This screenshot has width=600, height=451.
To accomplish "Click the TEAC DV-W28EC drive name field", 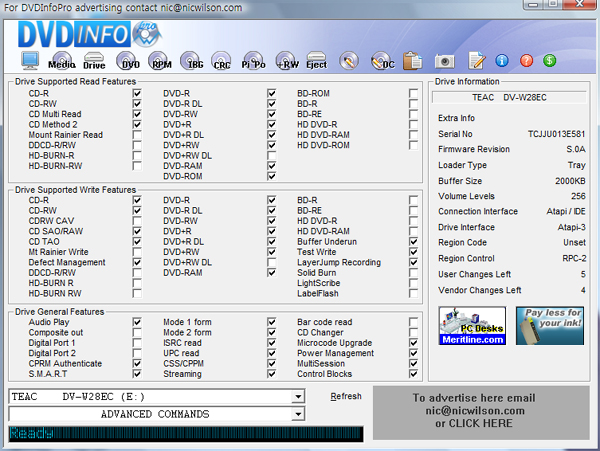I will tap(509, 98).
